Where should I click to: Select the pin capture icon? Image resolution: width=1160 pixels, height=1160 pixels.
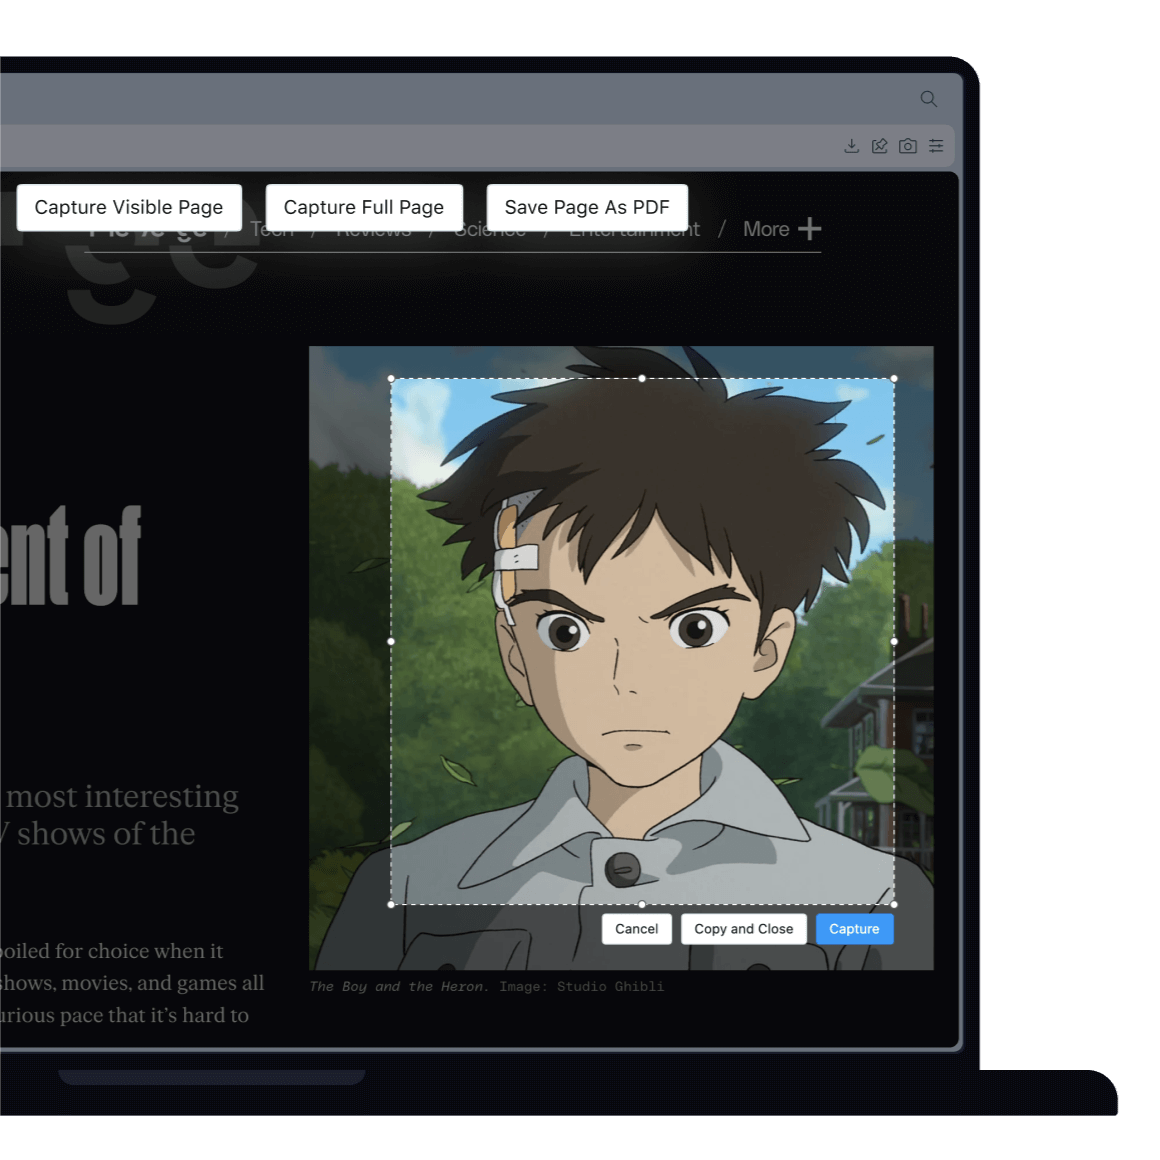coord(879,145)
